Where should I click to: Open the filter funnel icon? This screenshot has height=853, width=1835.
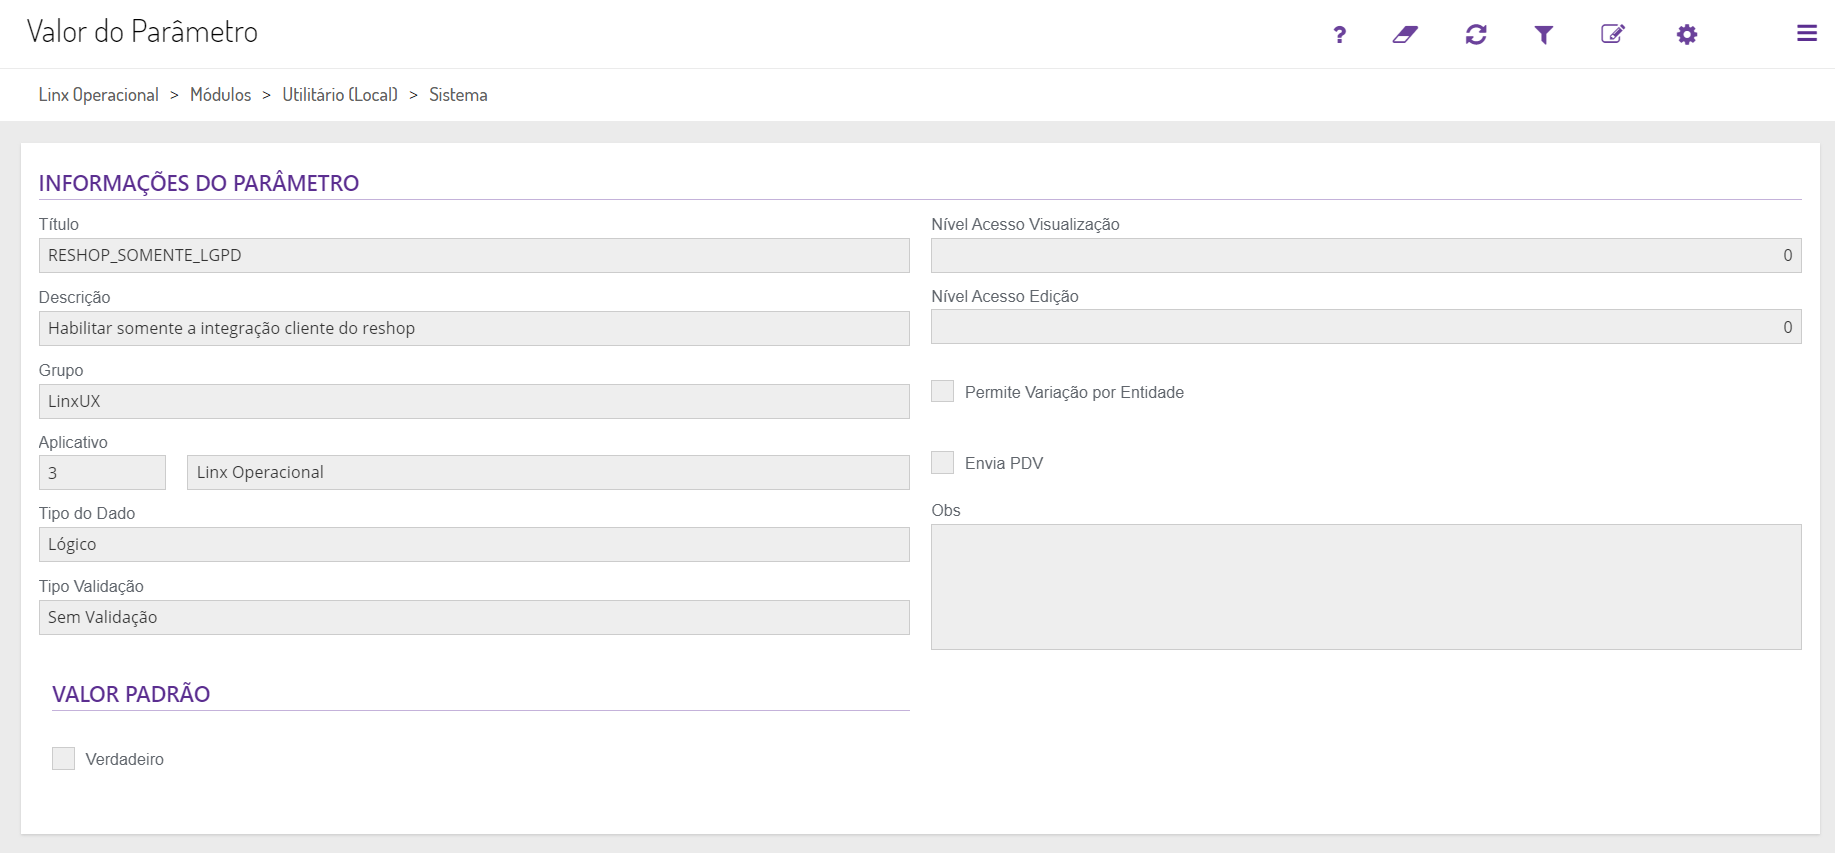[x=1544, y=35]
